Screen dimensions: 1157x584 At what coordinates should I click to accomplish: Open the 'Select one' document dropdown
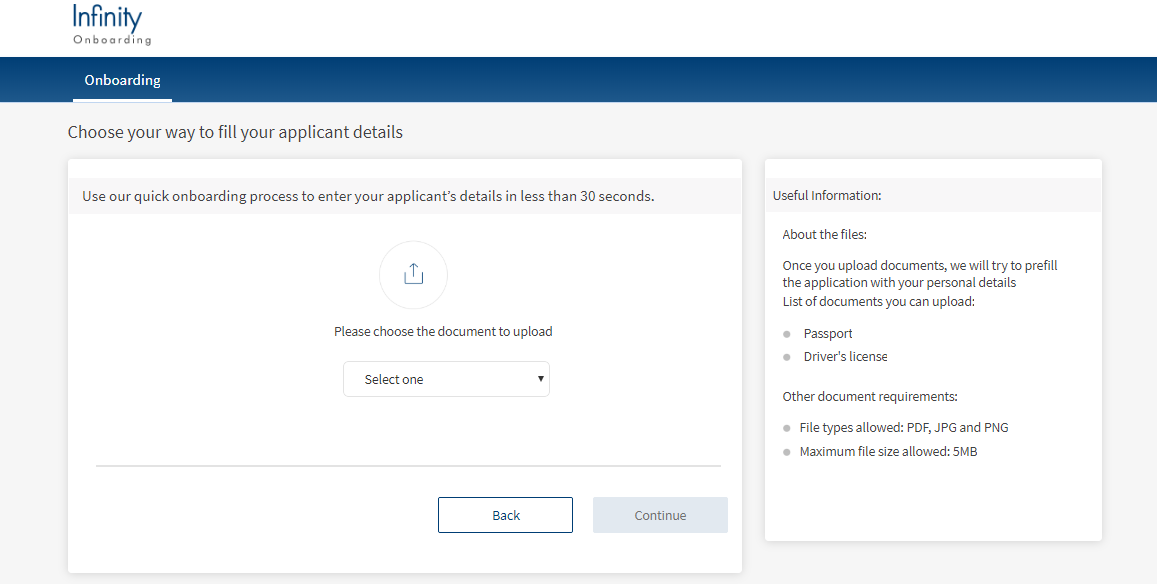click(x=446, y=379)
